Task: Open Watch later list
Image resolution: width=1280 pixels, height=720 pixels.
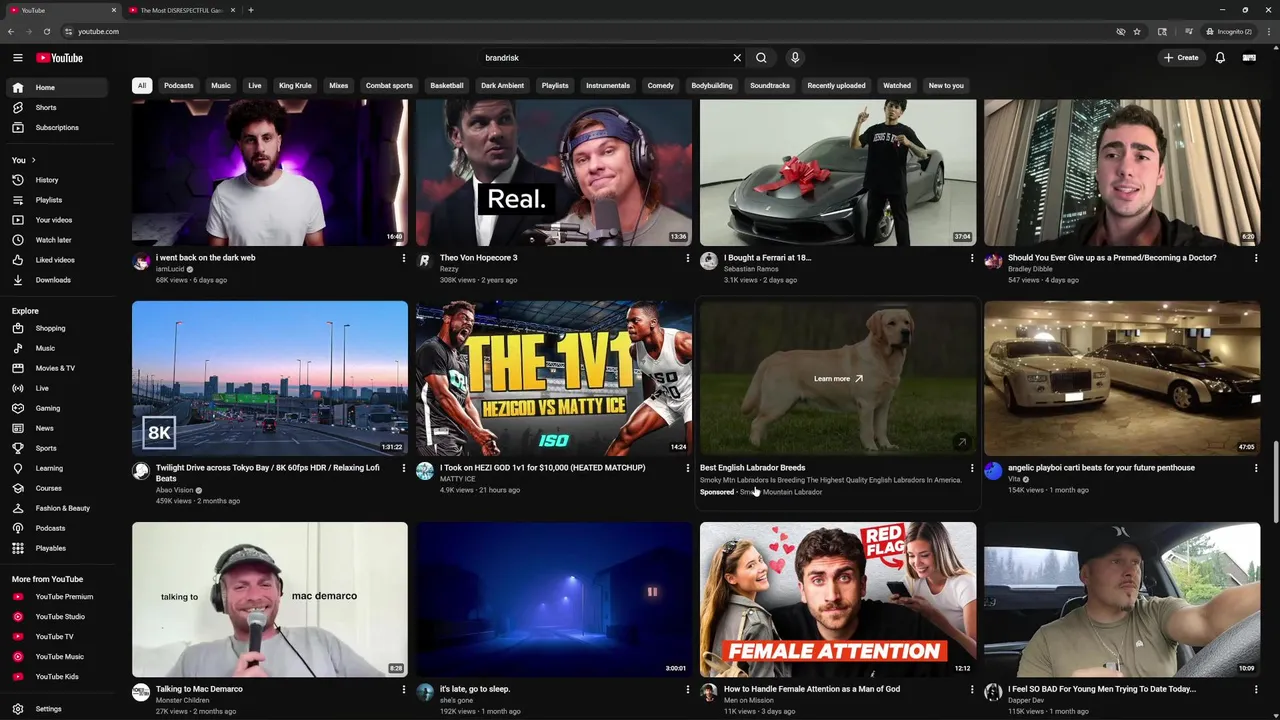Action: click(59, 240)
